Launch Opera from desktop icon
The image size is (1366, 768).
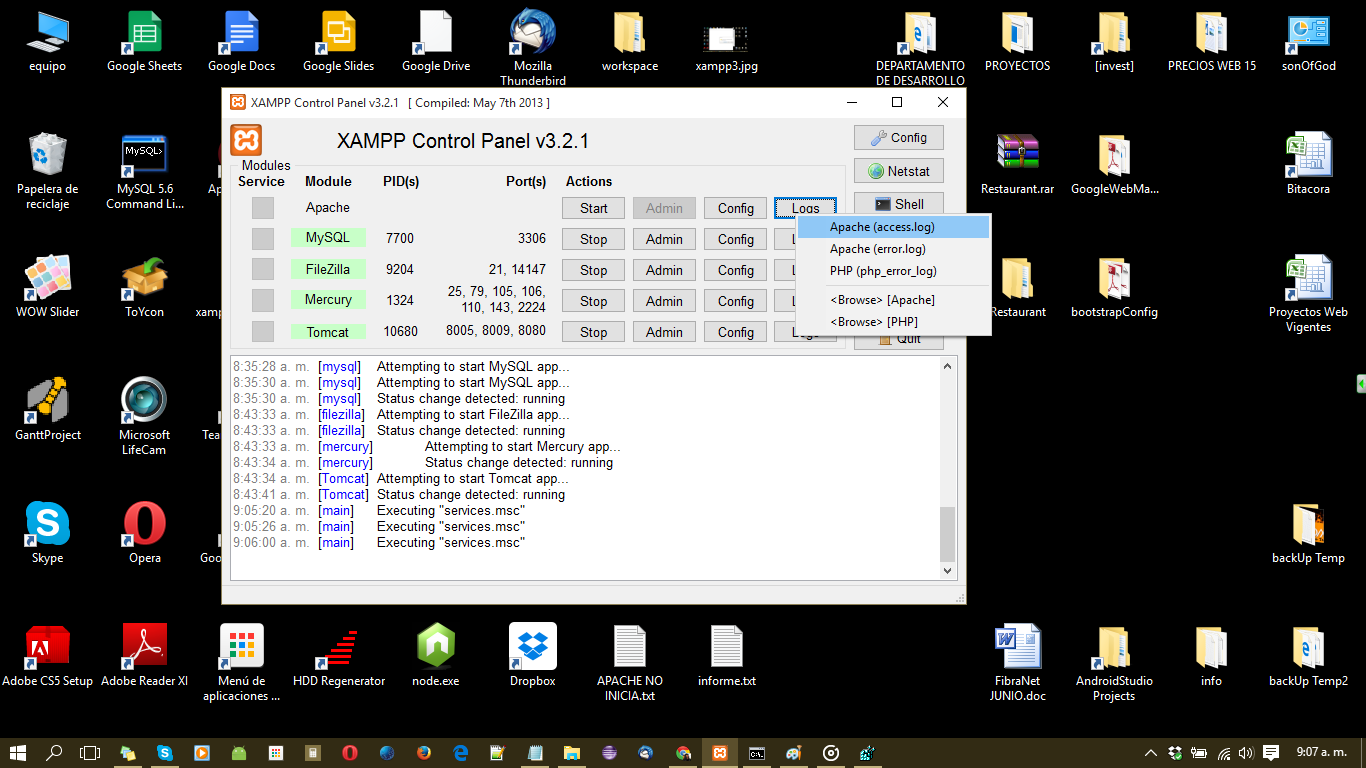point(144,534)
